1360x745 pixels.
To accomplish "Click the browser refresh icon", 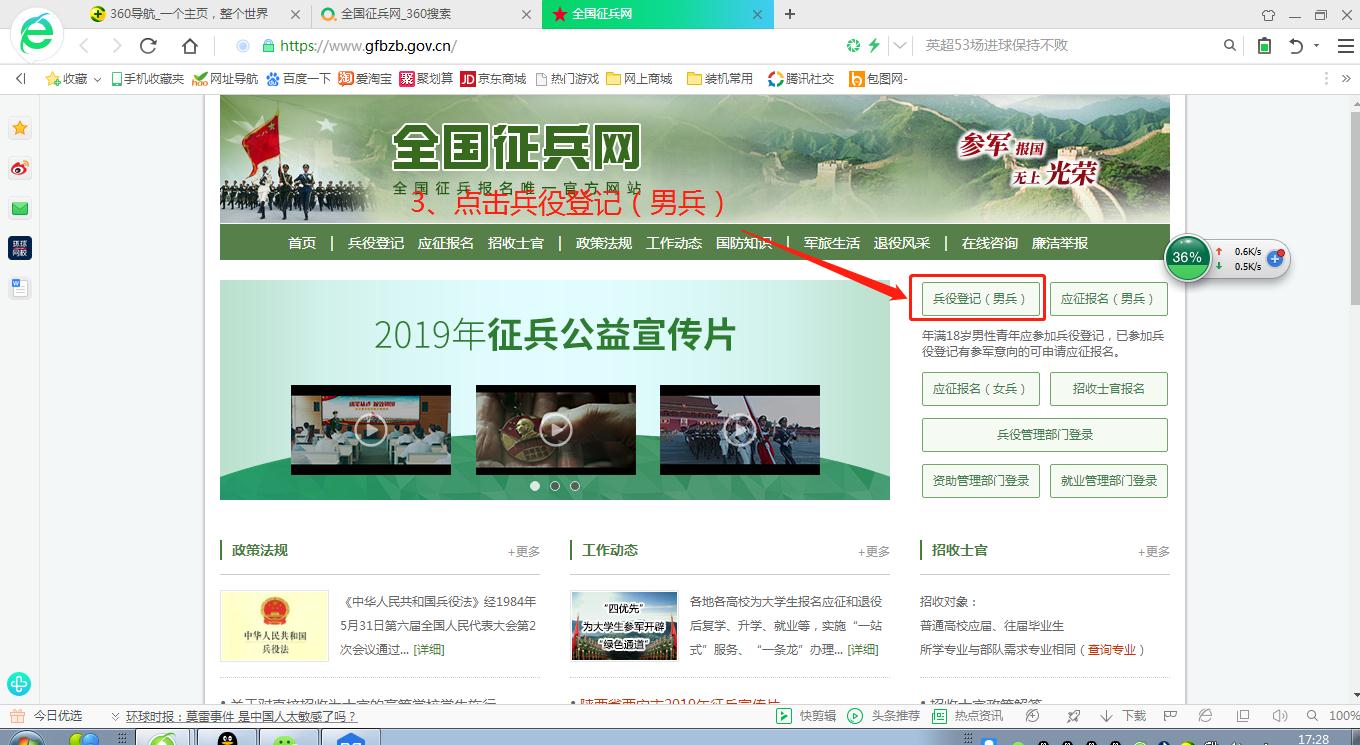I will pos(149,46).
